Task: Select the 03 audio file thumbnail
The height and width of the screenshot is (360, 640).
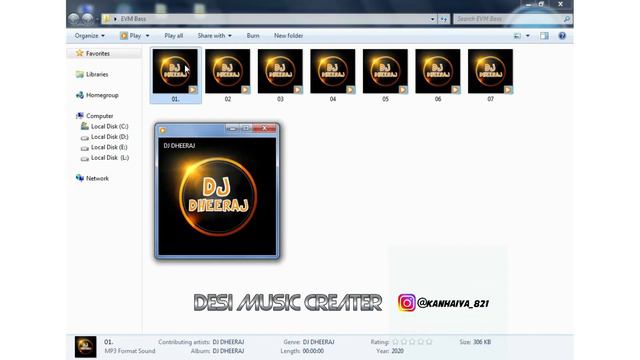Action: (280, 71)
